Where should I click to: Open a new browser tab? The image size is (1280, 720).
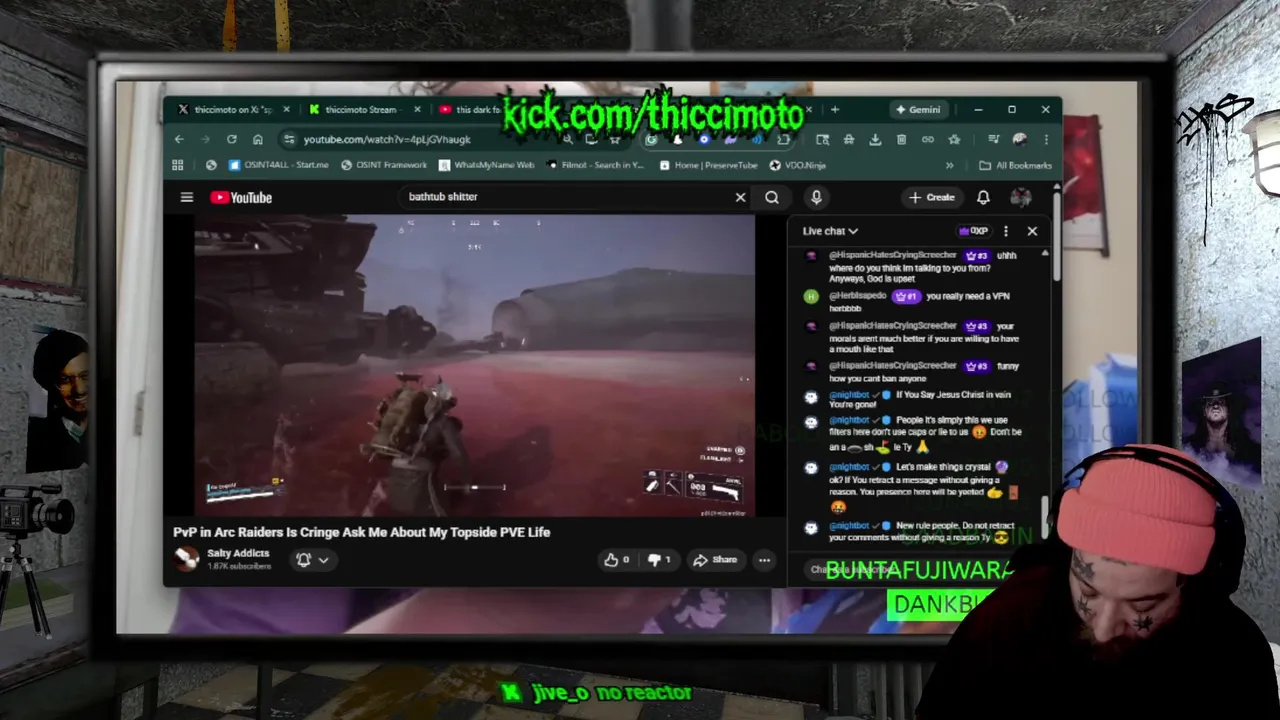pyautogui.click(x=834, y=109)
